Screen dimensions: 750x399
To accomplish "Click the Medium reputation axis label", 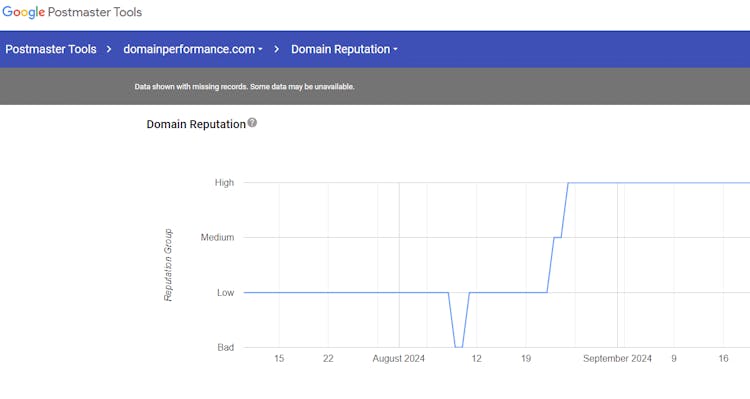I will tap(217, 237).
